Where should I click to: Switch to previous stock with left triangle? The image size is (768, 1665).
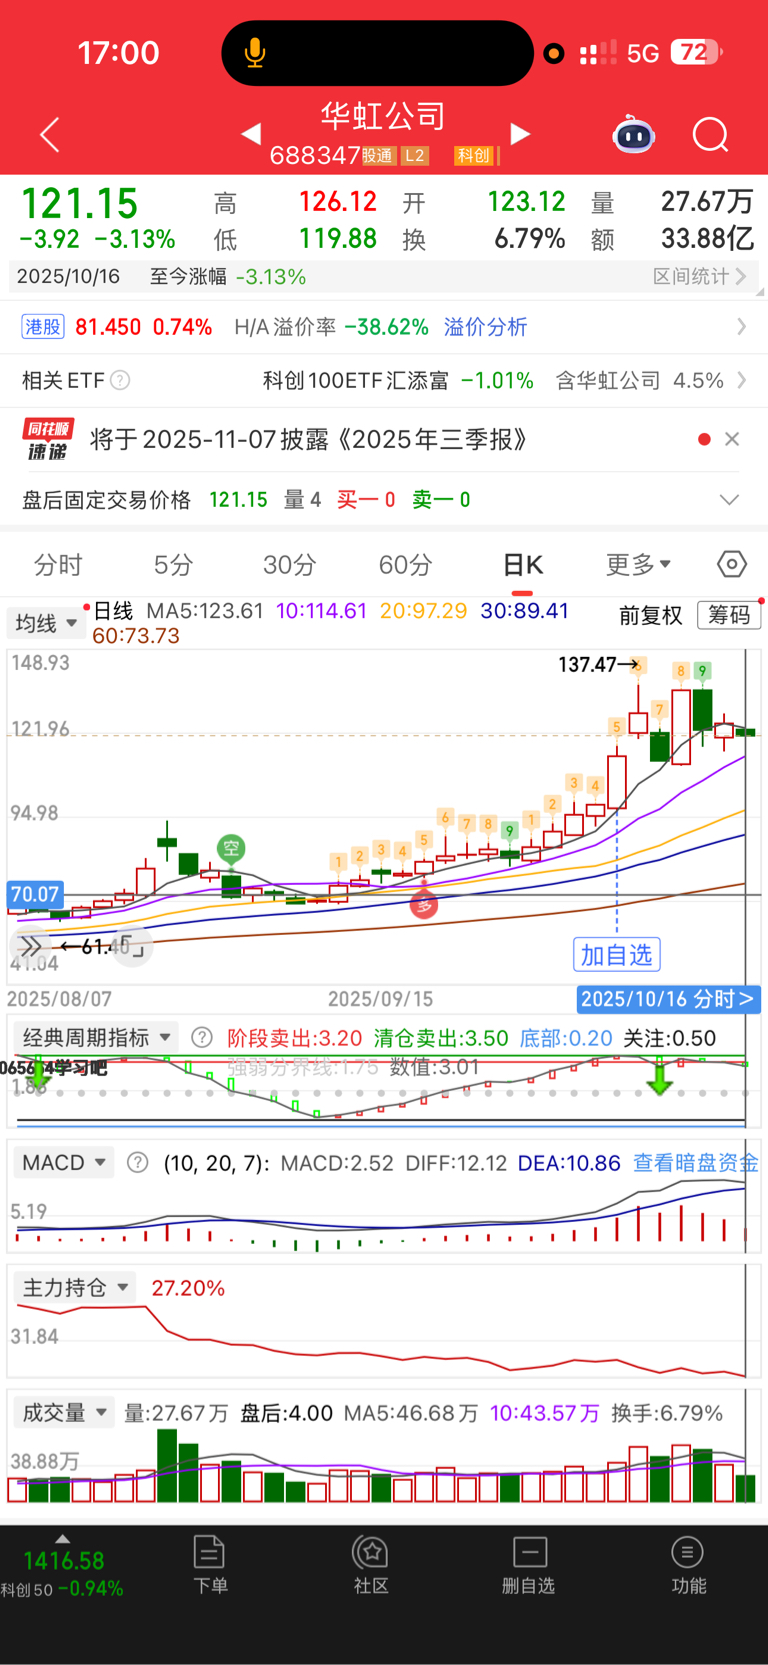point(251,133)
